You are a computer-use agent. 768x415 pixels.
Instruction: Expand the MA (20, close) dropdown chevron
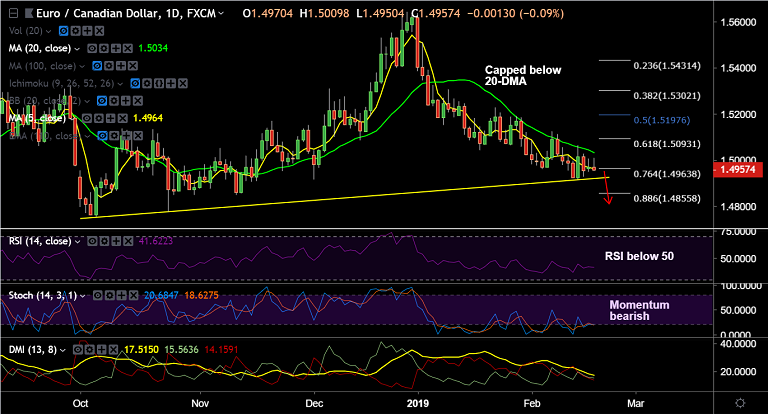[x=77, y=49]
